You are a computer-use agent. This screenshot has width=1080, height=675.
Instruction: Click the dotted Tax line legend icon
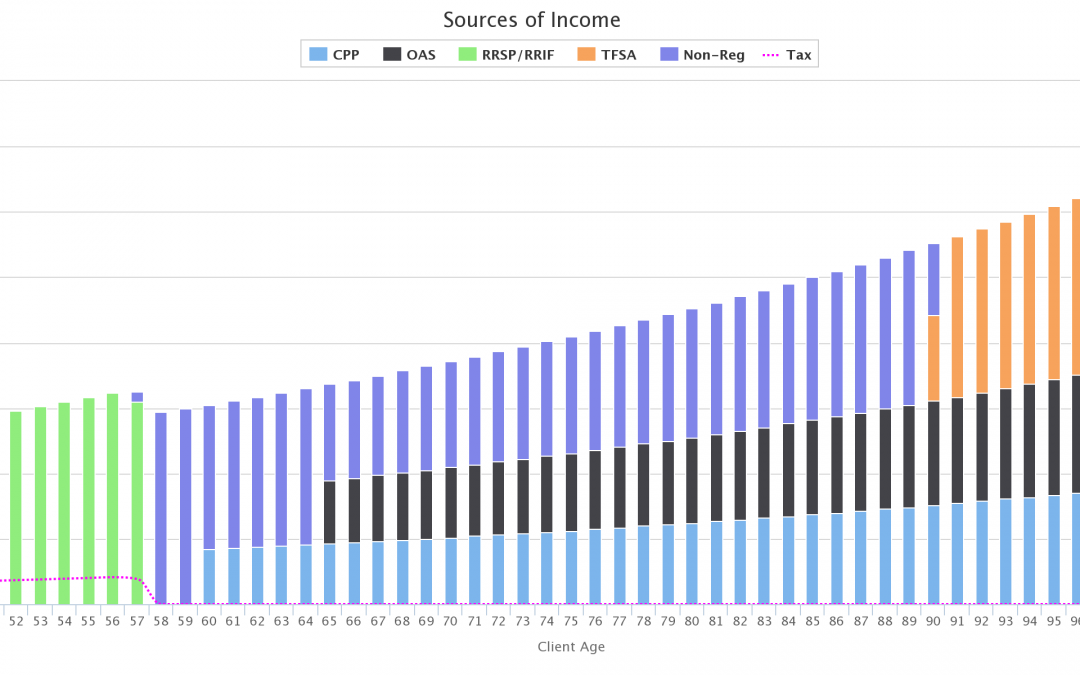point(772,55)
